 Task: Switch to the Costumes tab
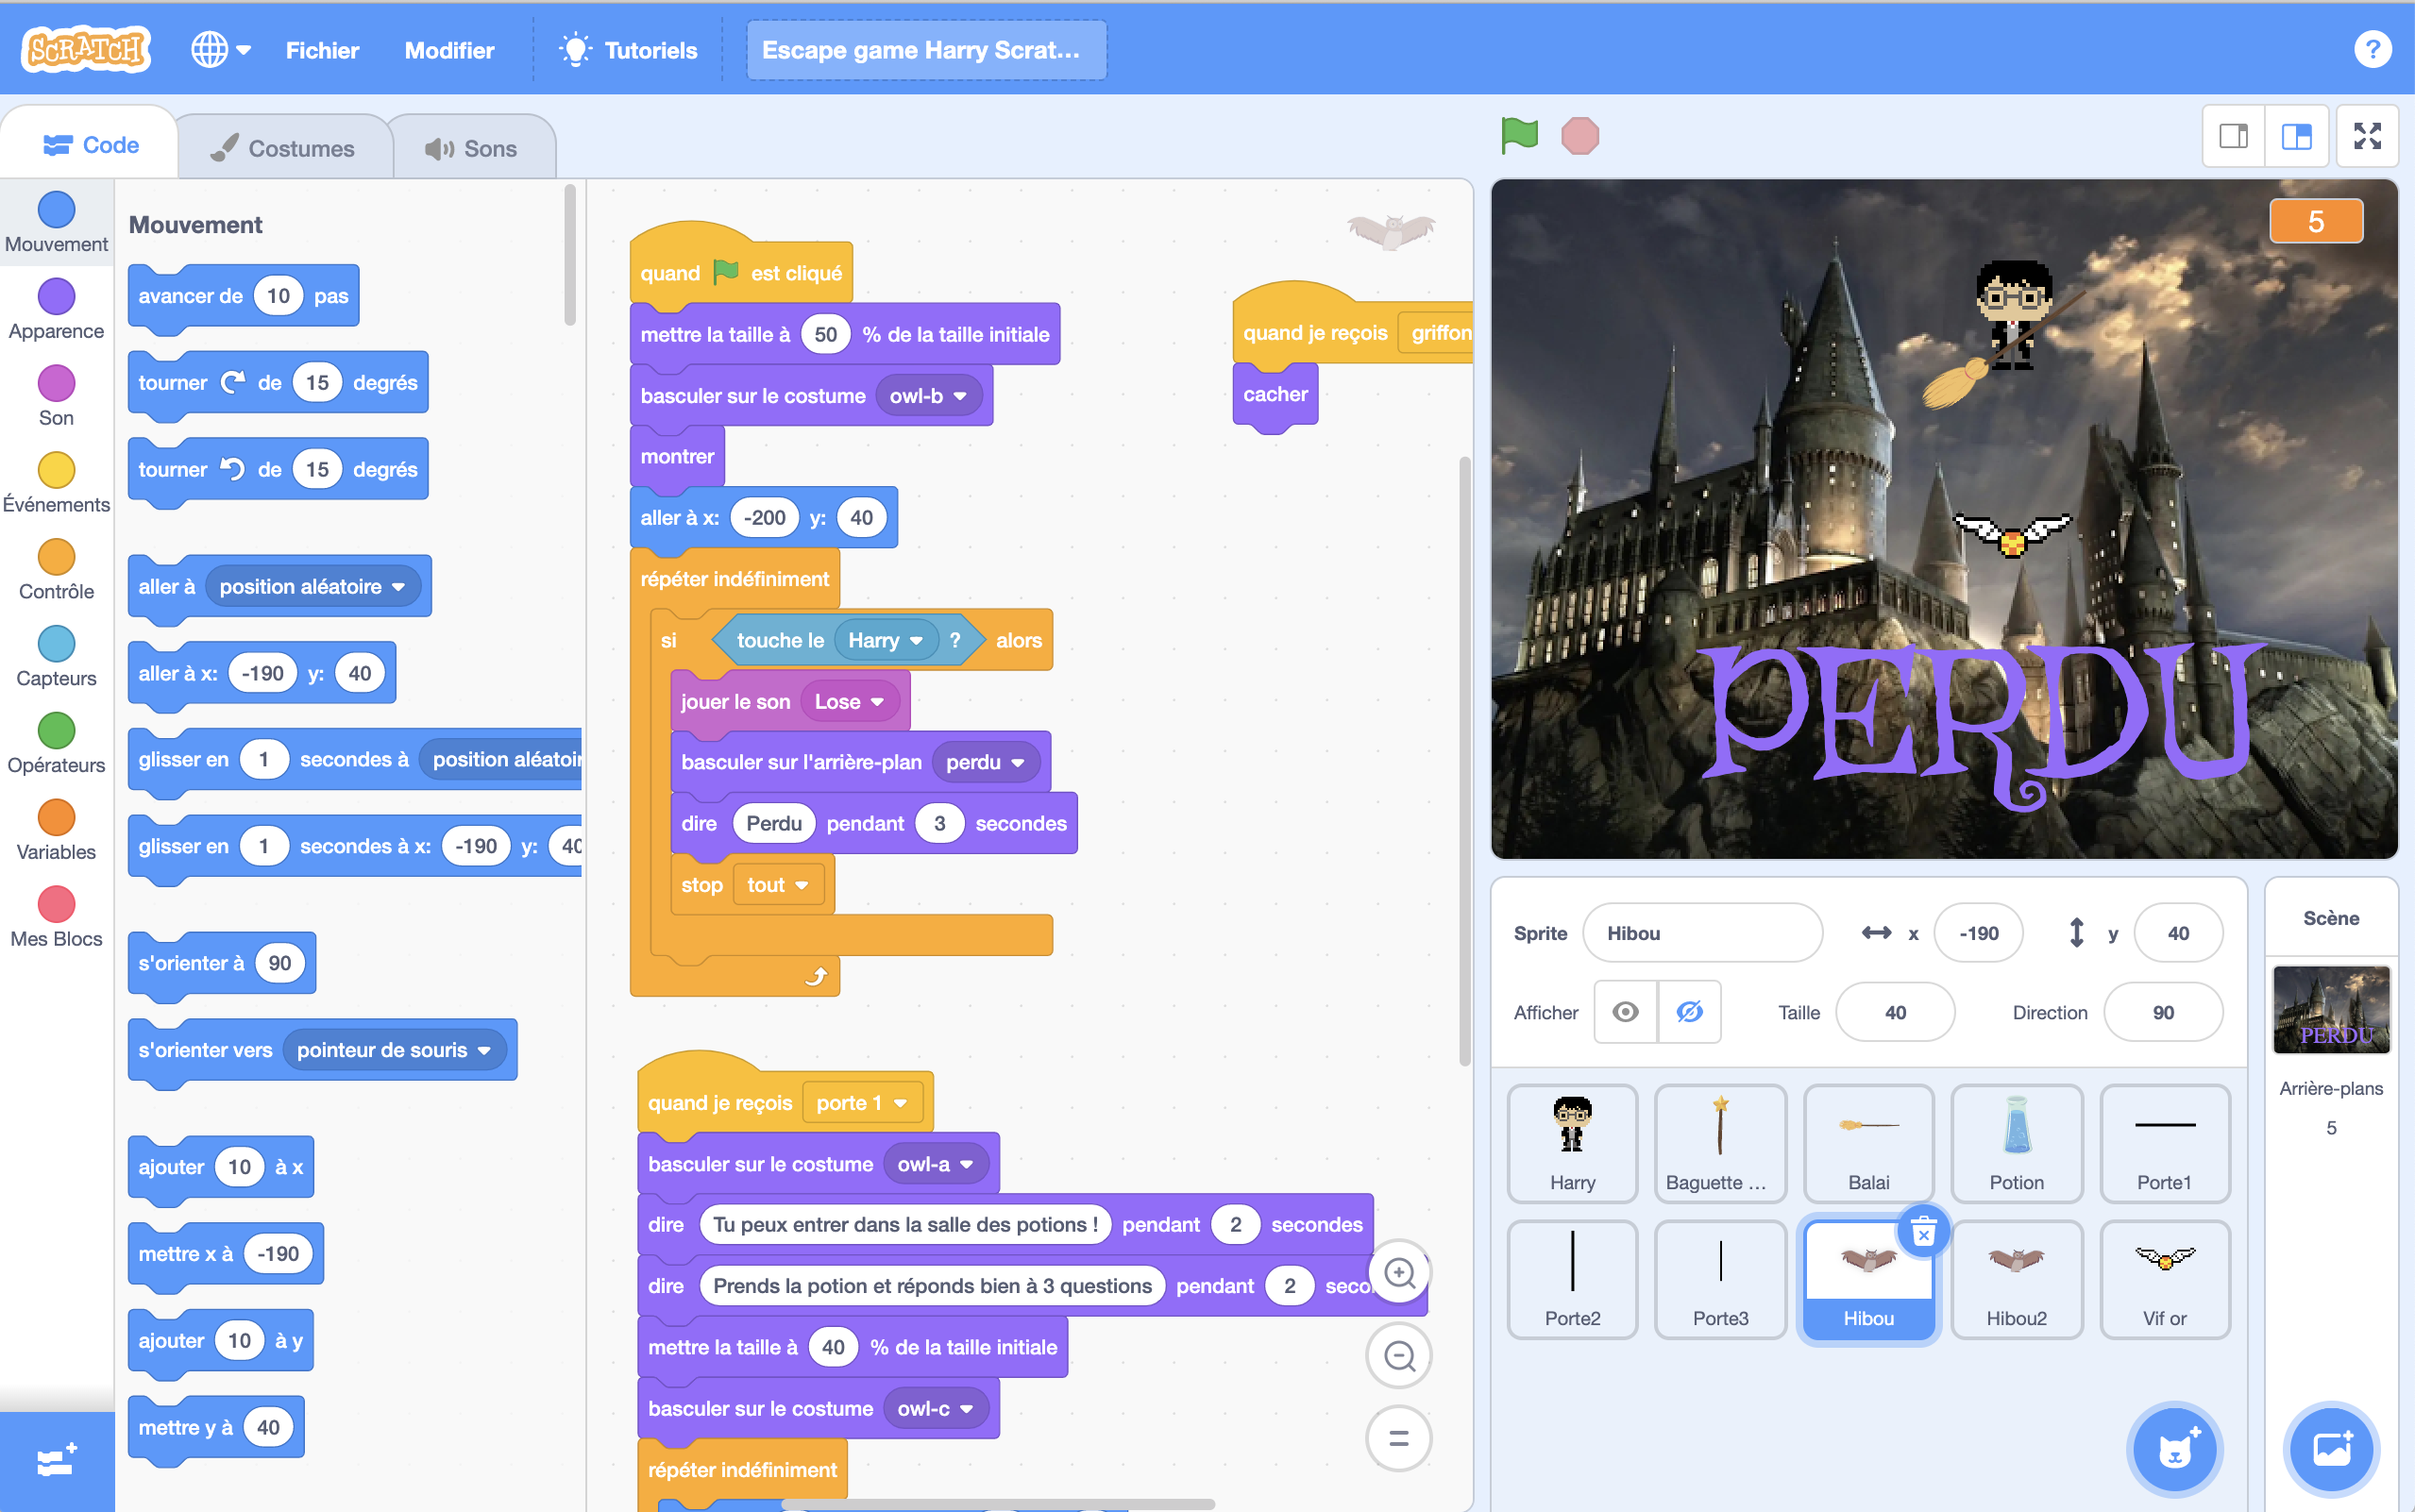[283, 148]
